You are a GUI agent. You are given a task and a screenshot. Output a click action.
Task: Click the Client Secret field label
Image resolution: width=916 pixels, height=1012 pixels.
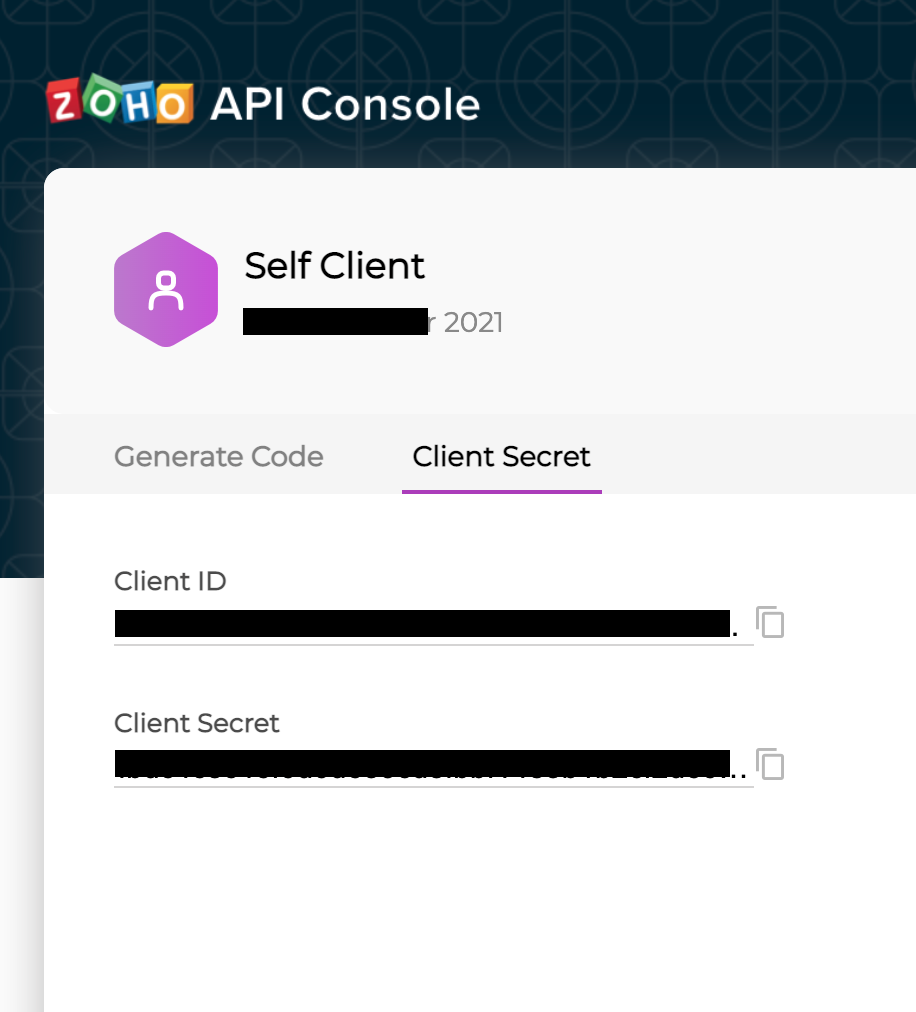click(197, 723)
